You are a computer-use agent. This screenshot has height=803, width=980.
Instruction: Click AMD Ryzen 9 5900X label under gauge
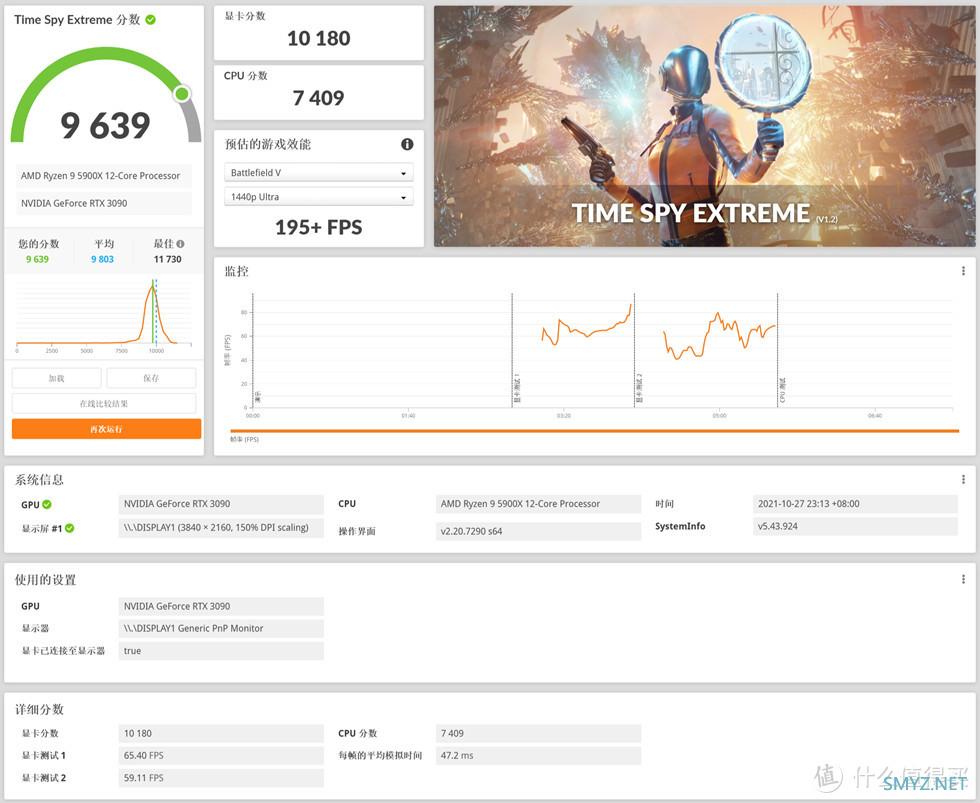pyautogui.click(x=104, y=176)
